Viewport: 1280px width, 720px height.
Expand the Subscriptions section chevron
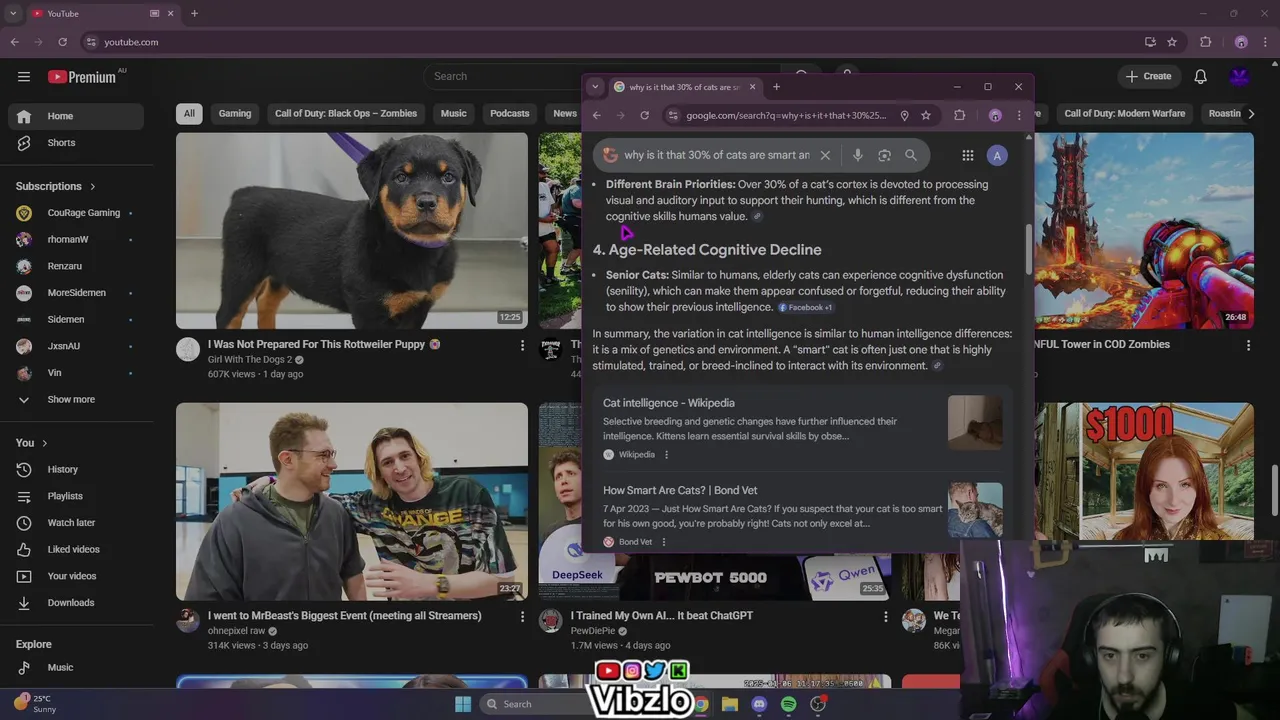pyautogui.click(x=93, y=186)
